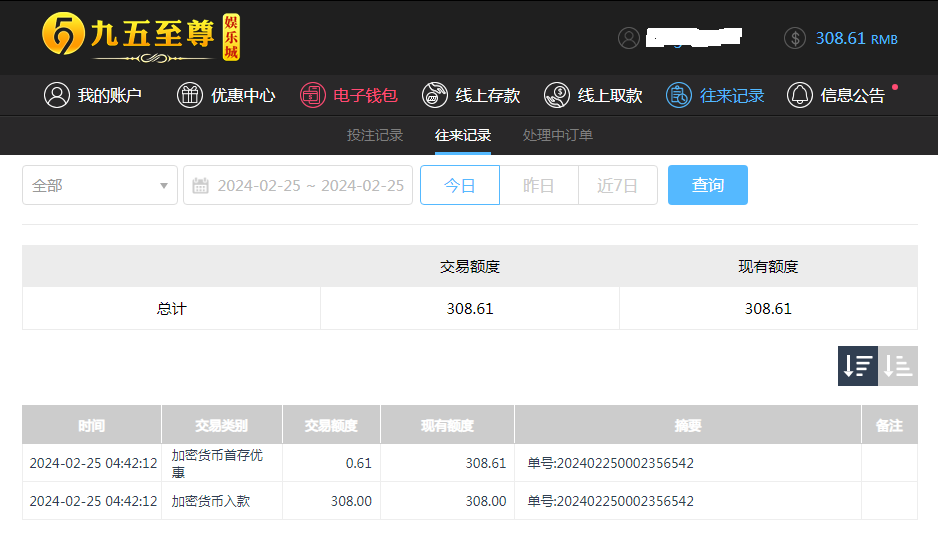Screen dimensions: 938x537
Task: Click order number in 加密货币首存优惠 row
Action: [610, 463]
